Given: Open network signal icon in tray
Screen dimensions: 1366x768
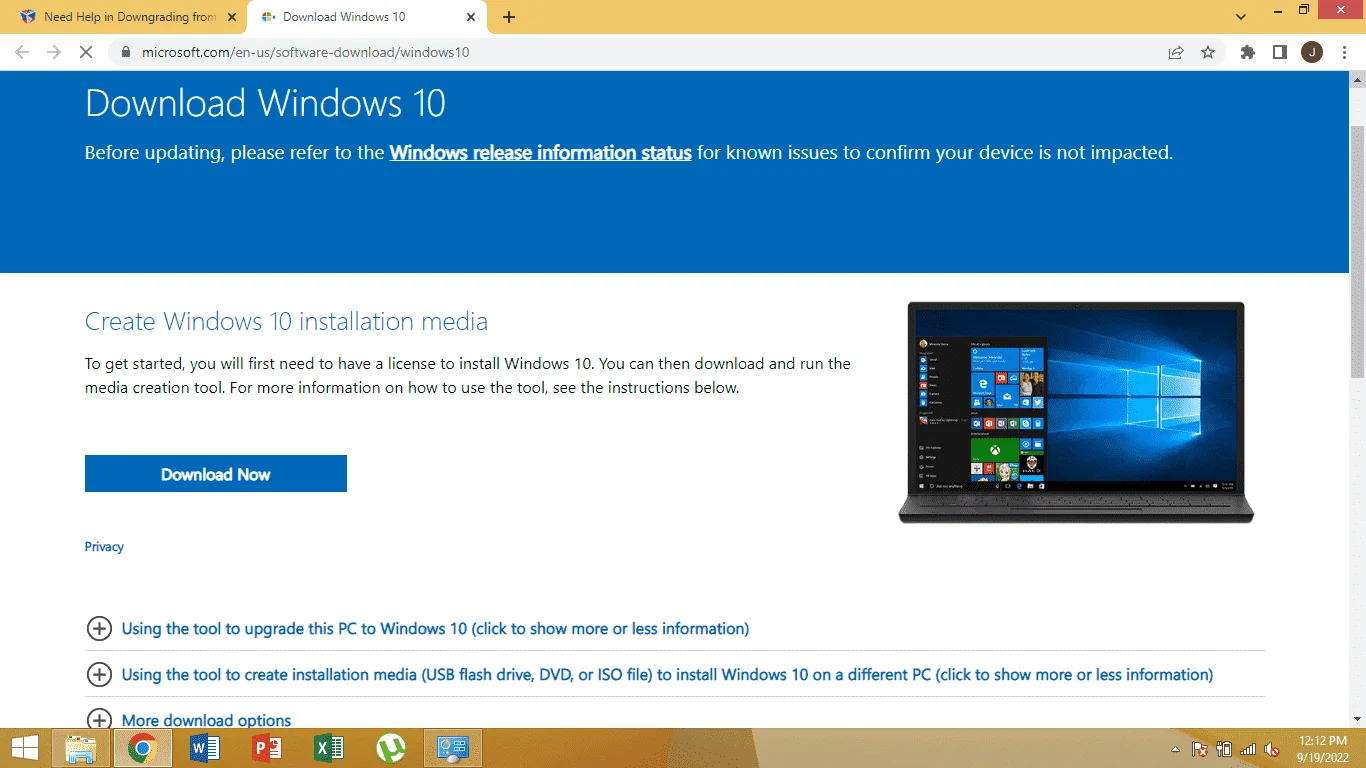Looking at the screenshot, I should point(1248,749).
